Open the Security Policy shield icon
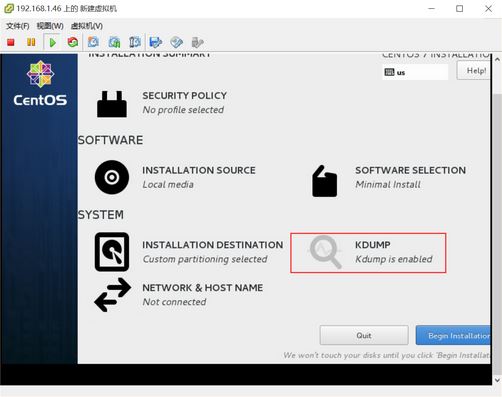This screenshot has width=502, height=397. click(x=112, y=104)
